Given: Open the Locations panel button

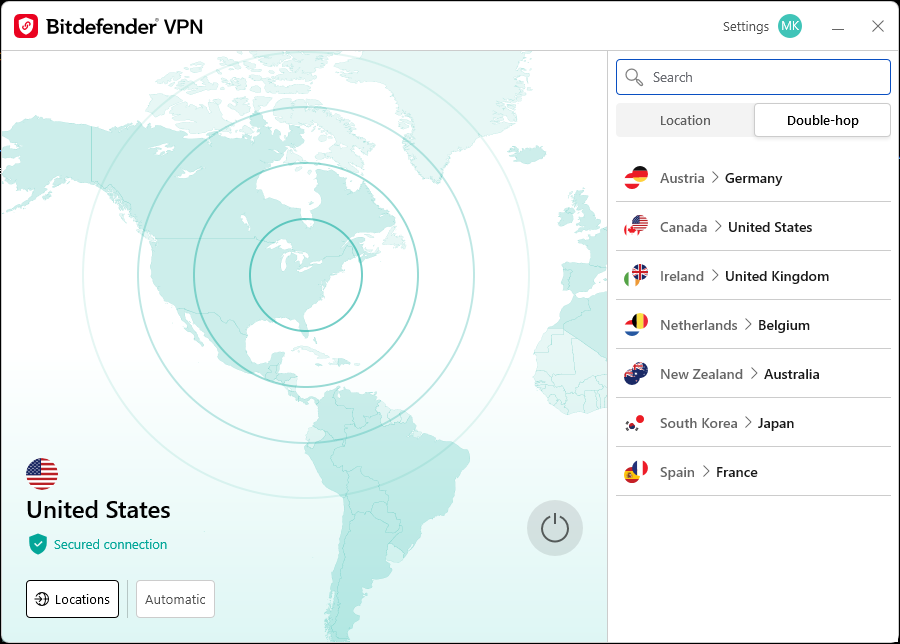Looking at the screenshot, I should pyautogui.click(x=72, y=599).
